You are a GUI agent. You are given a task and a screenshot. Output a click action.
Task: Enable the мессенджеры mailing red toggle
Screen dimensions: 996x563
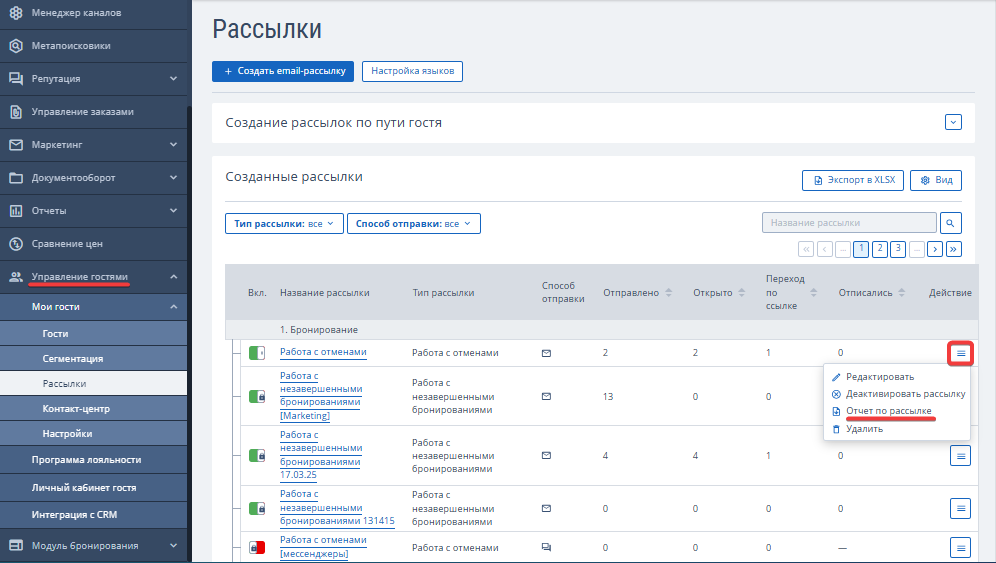point(257,547)
